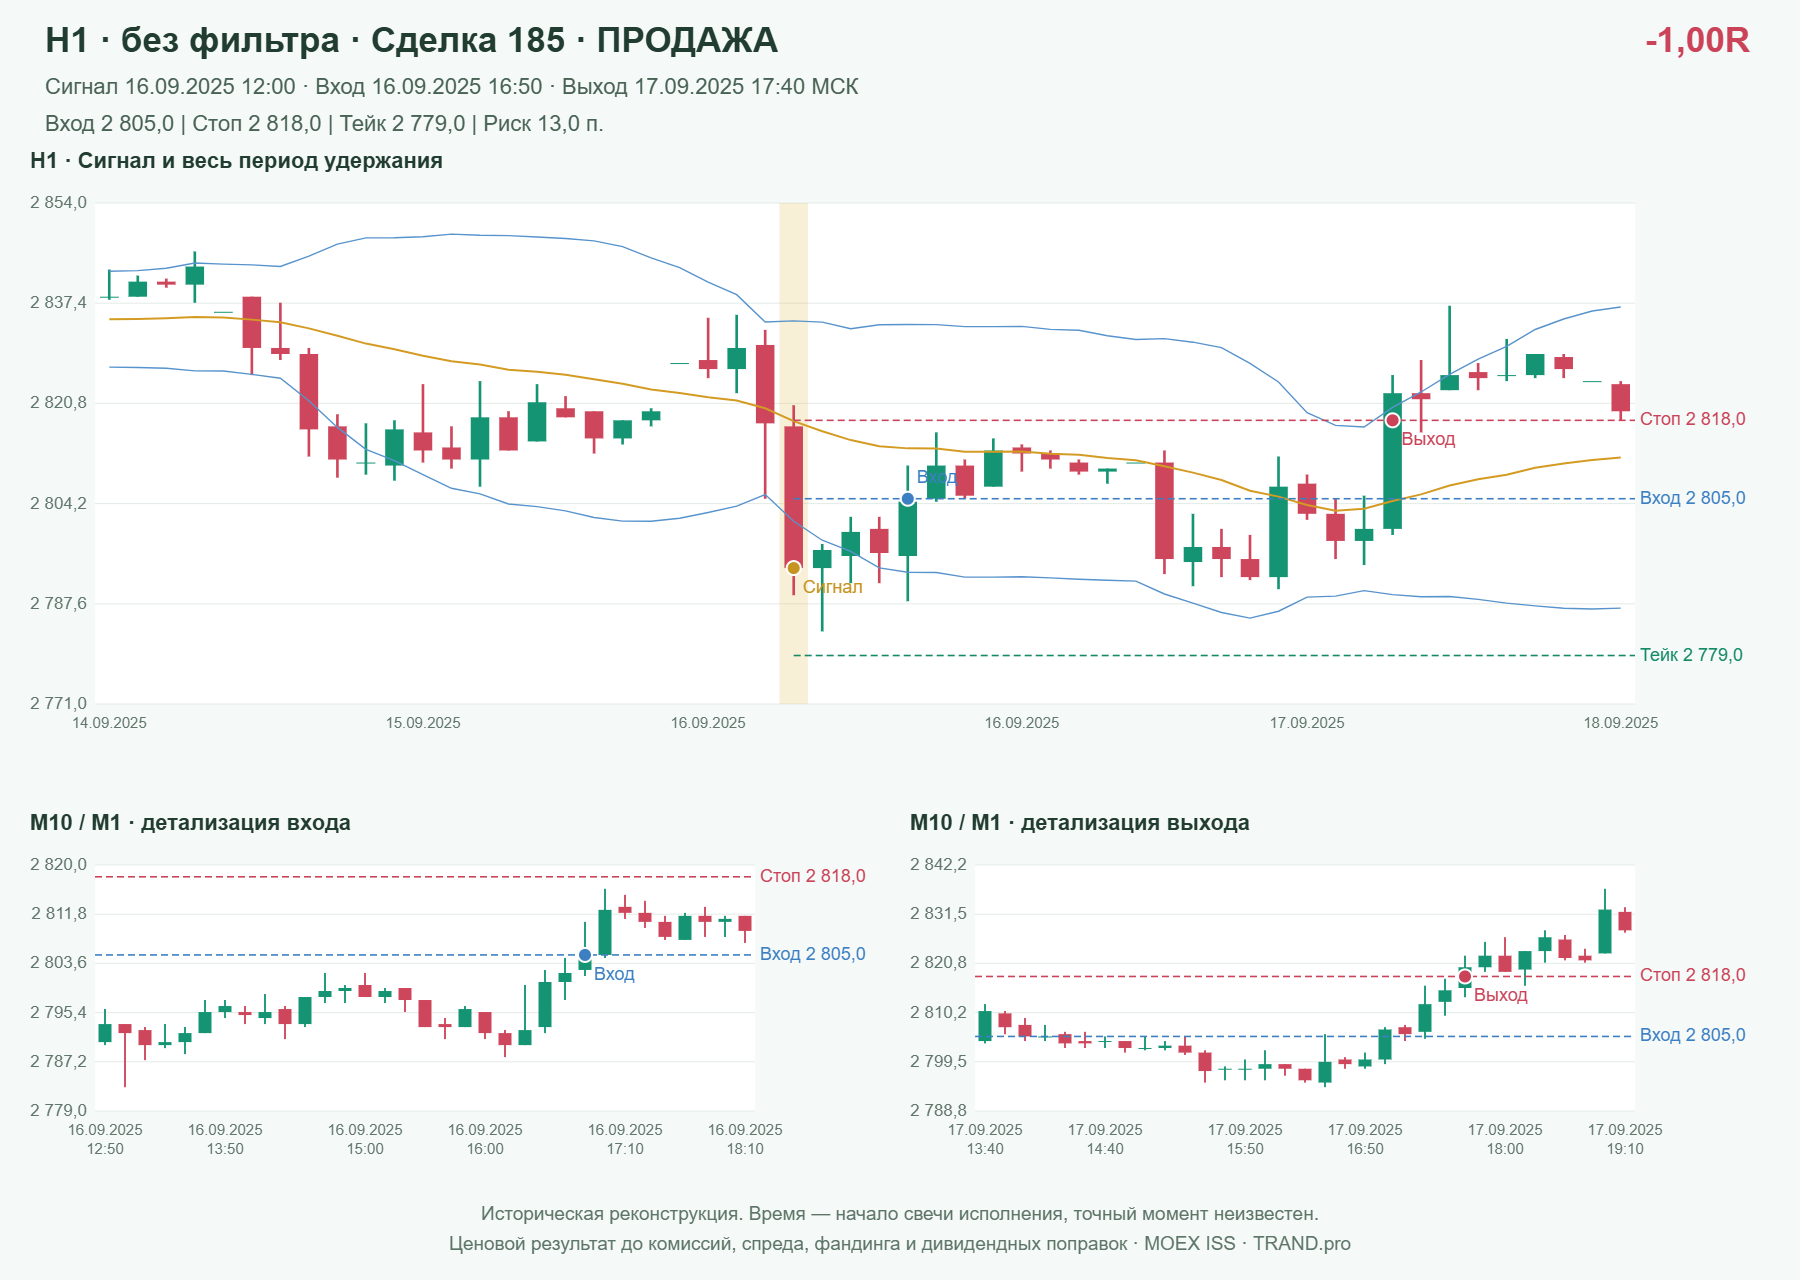Click the blue Вход marker dot on H1 chart
Viewport: 1800px width, 1280px height.
tap(907, 499)
